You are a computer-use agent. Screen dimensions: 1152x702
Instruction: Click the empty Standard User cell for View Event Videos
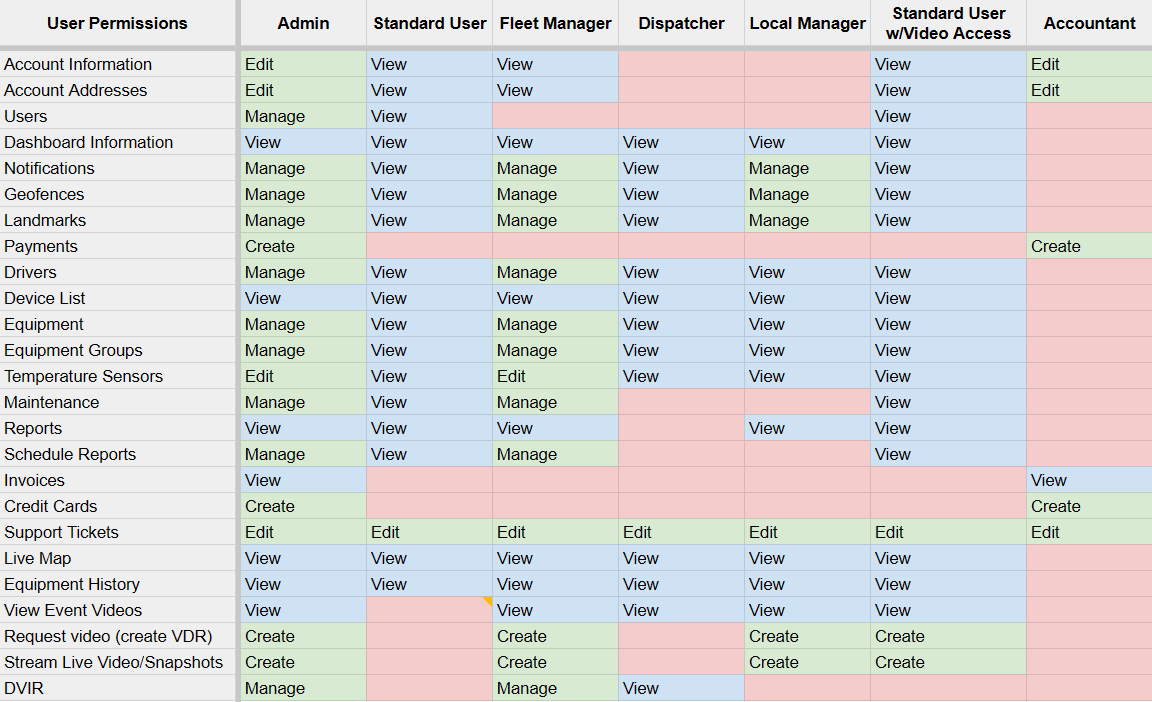430,610
